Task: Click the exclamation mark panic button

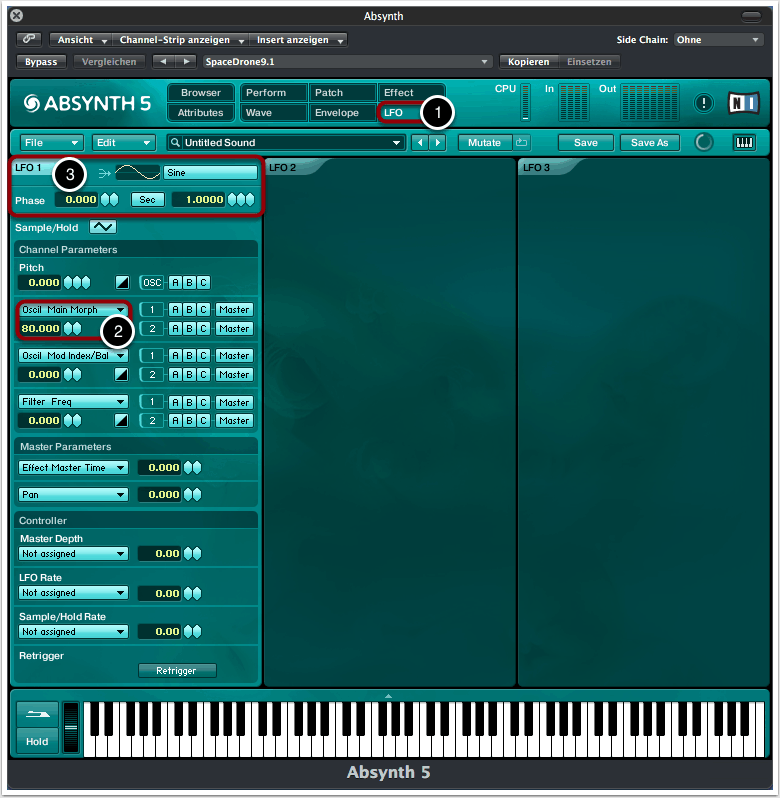Action: 704,103
